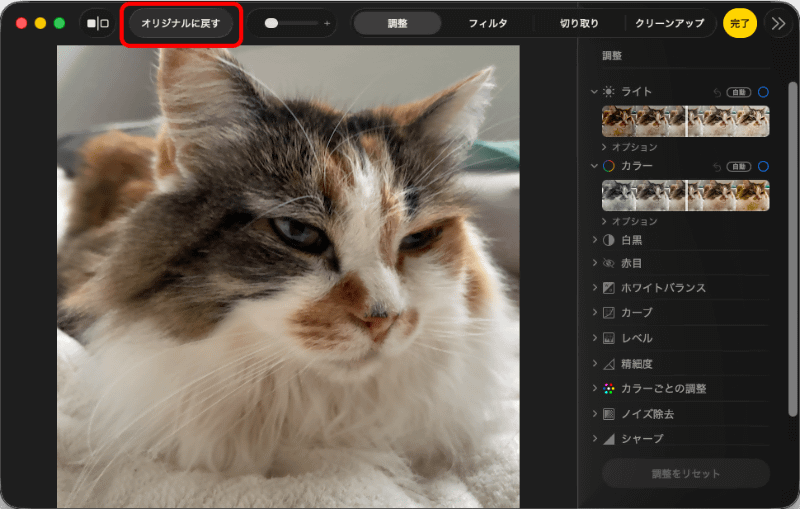Viewport: 800px width, 509px height.
Task: Click the レベル histogram icon
Action: pyautogui.click(x=609, y=338)
